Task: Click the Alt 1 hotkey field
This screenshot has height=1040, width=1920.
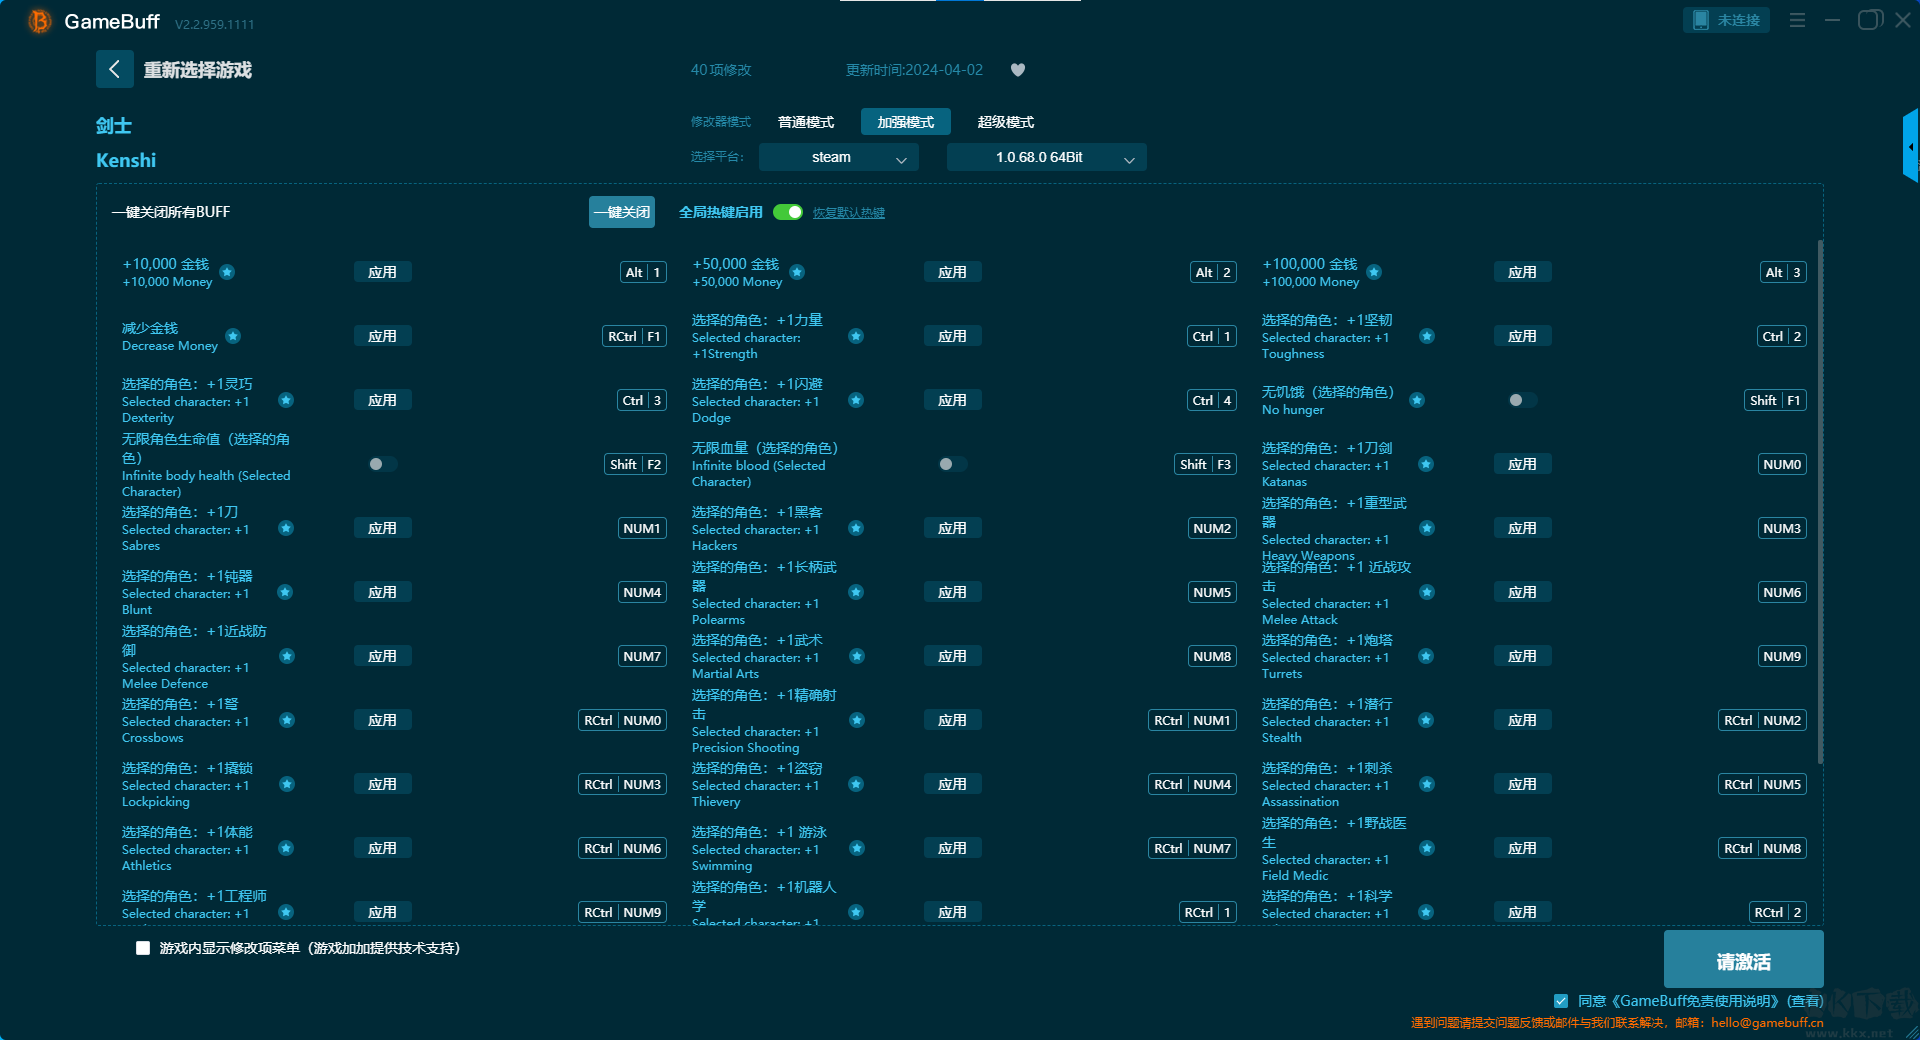Action: tap(643, 272)
